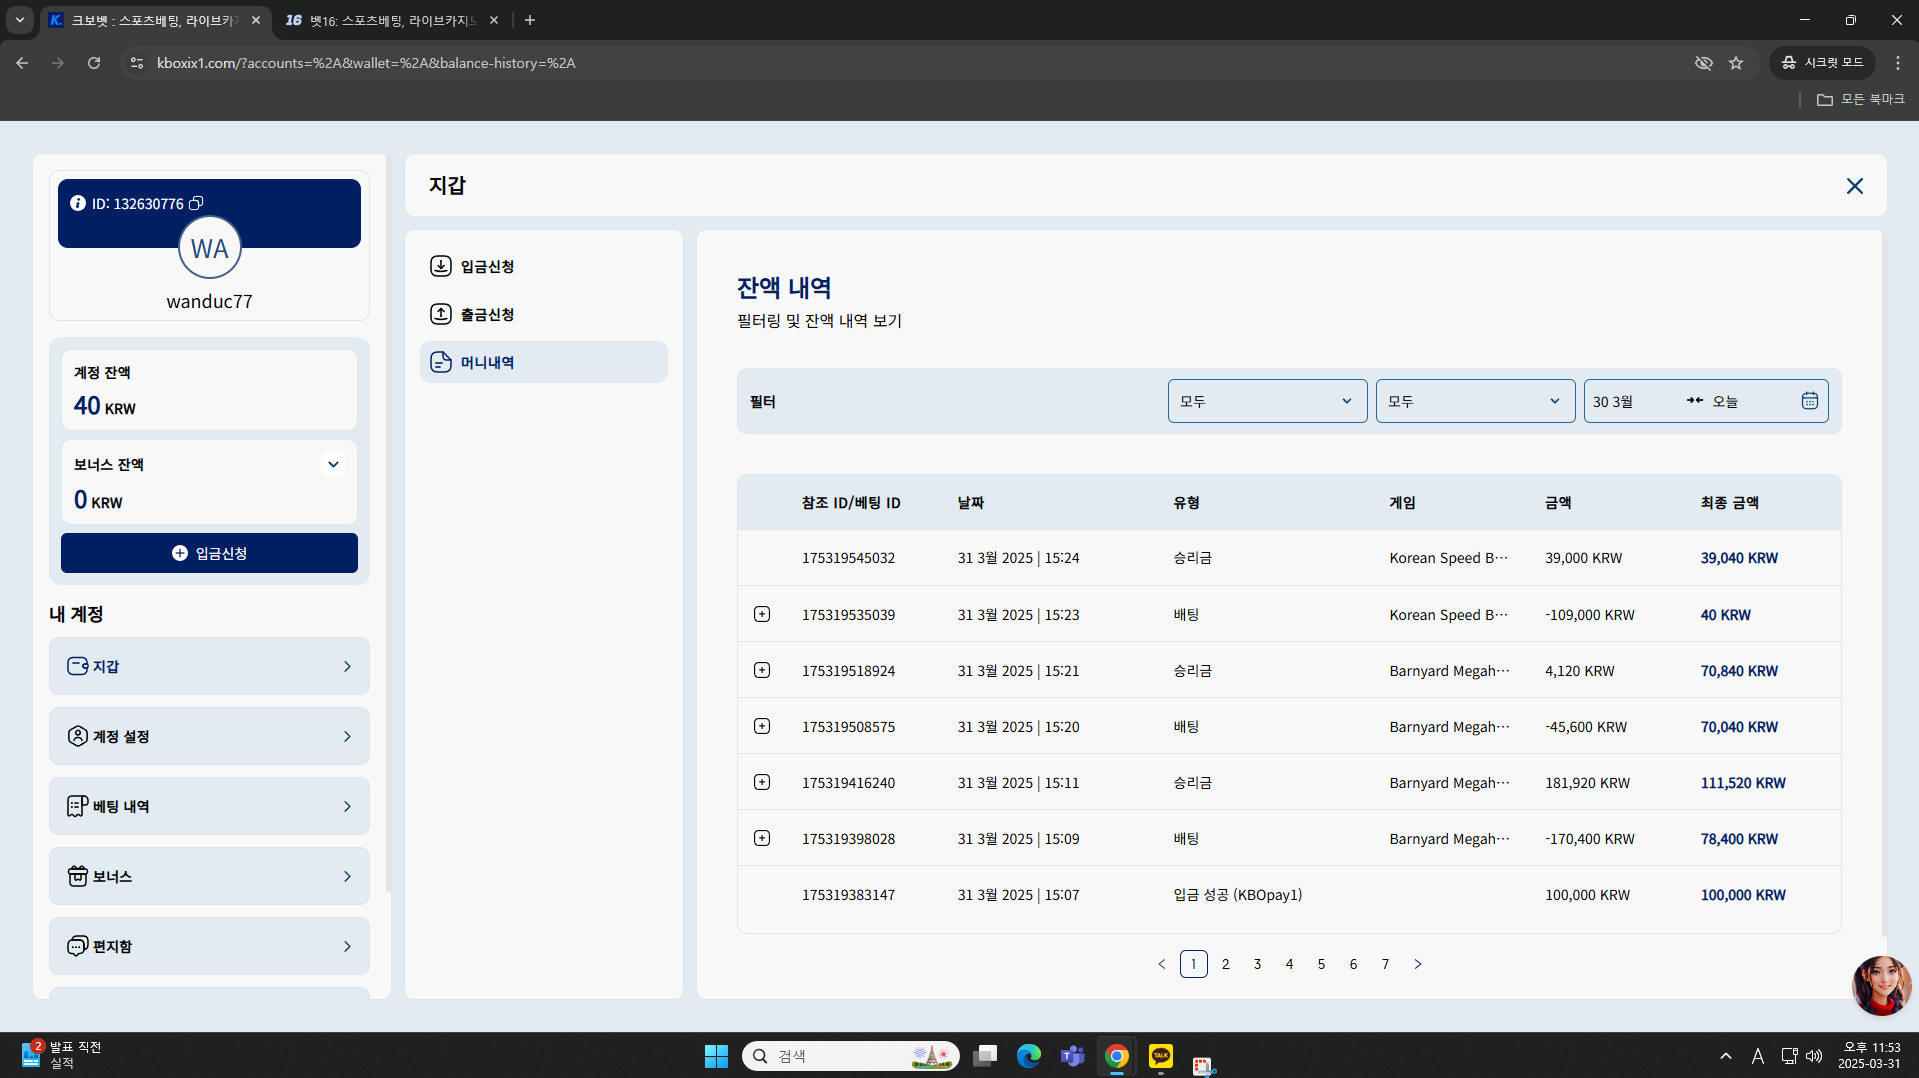Go to page 2 of history
The image size is (1919, 1078).
(x=1225, y=964)
